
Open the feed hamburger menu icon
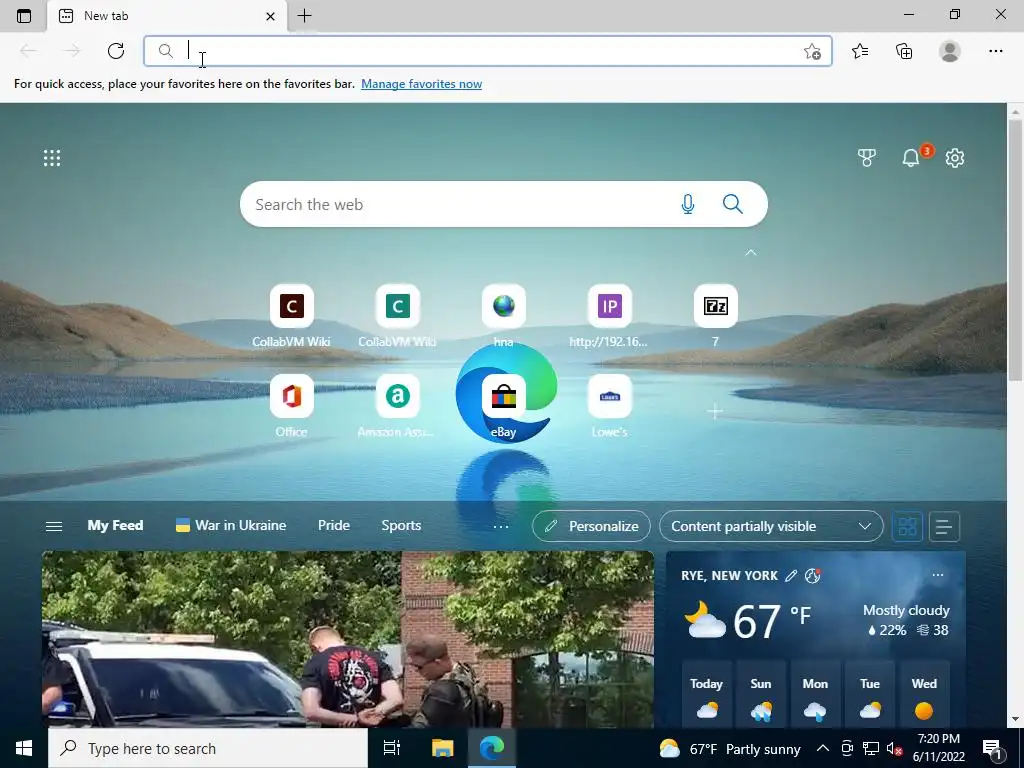point(54,526)
